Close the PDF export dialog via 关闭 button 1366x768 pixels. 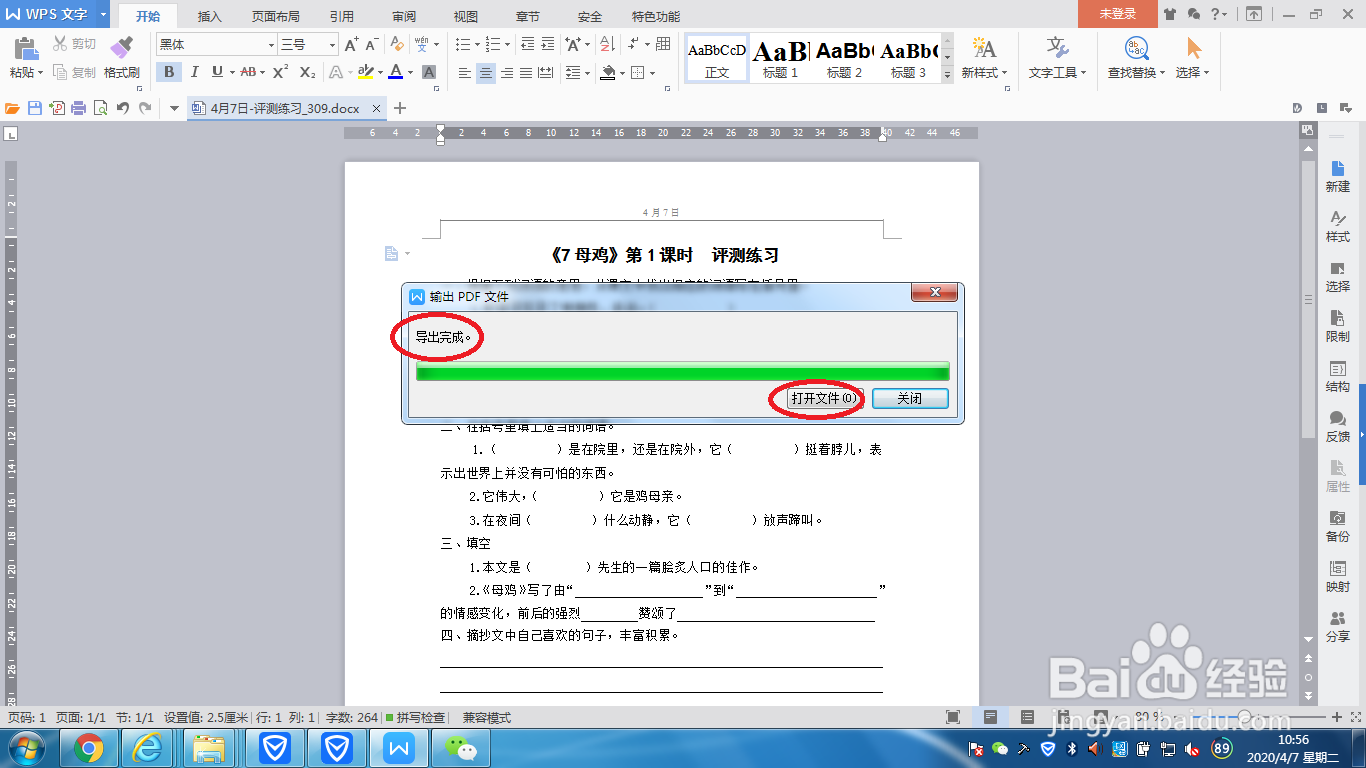coord(909,398)
